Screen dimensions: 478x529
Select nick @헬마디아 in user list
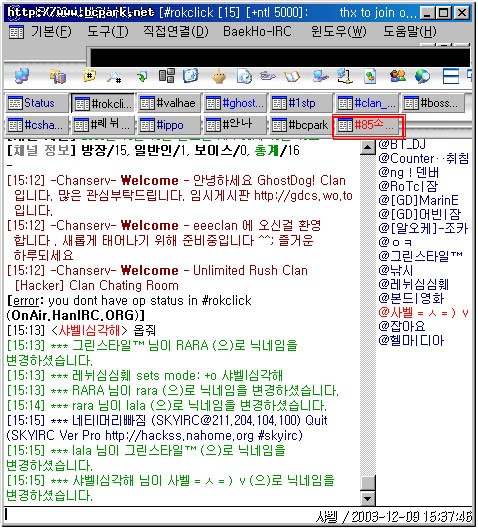(411, 340)
